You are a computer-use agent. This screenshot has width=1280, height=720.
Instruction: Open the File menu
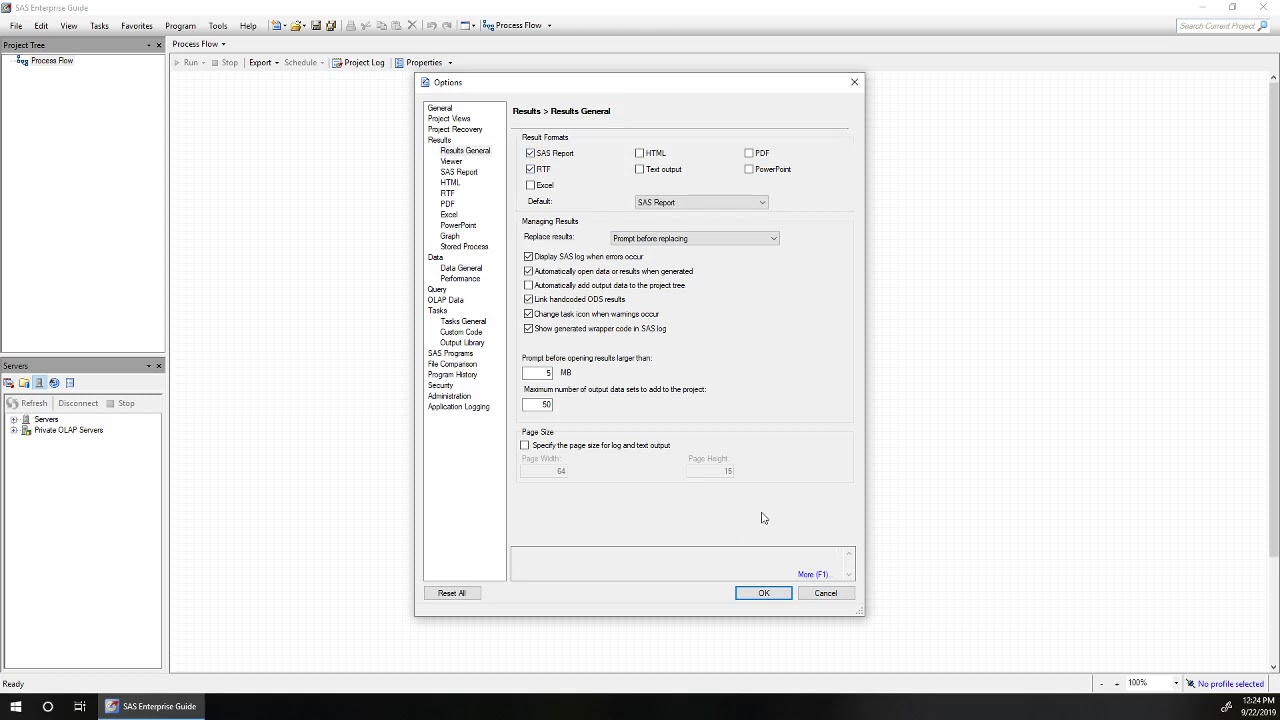pyautogui.click(x=16, y=26)
